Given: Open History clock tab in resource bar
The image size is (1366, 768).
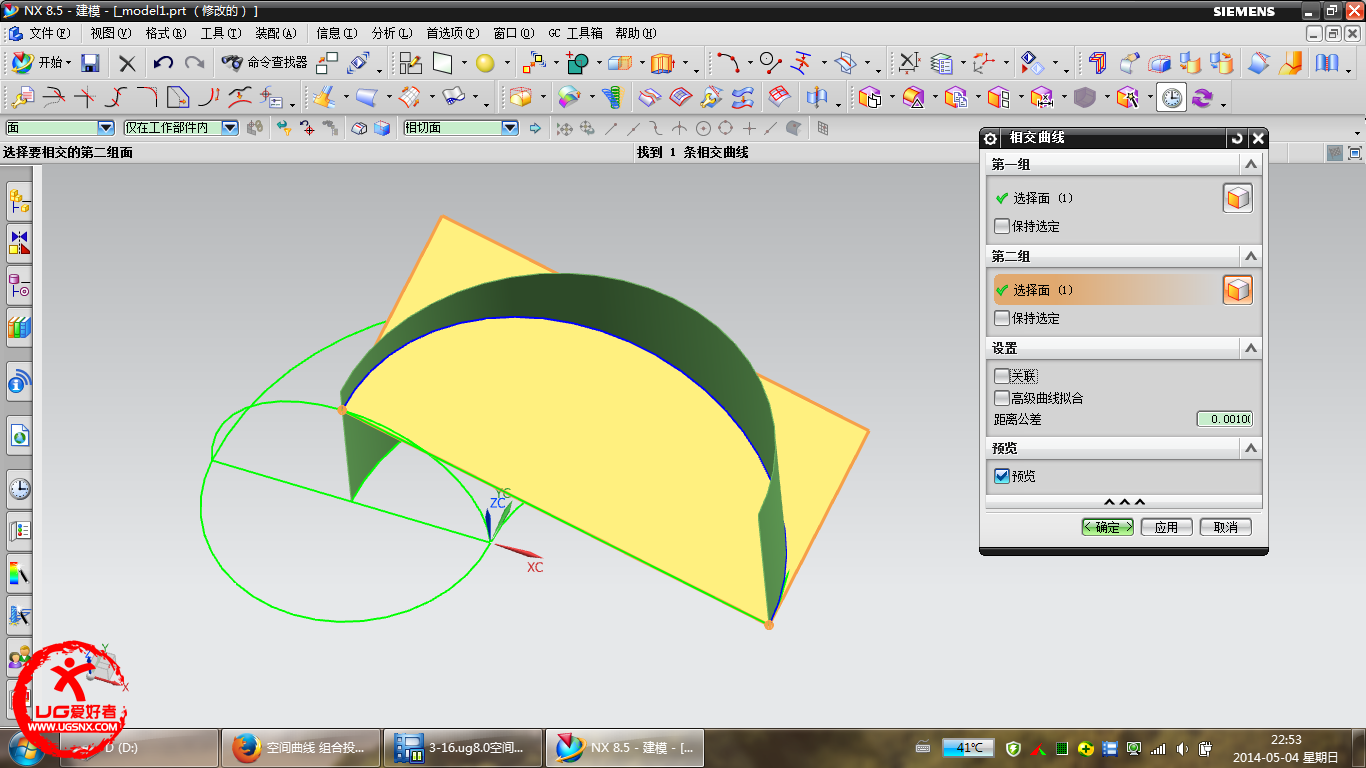Looking at the screenshot, I should [19, 489].
